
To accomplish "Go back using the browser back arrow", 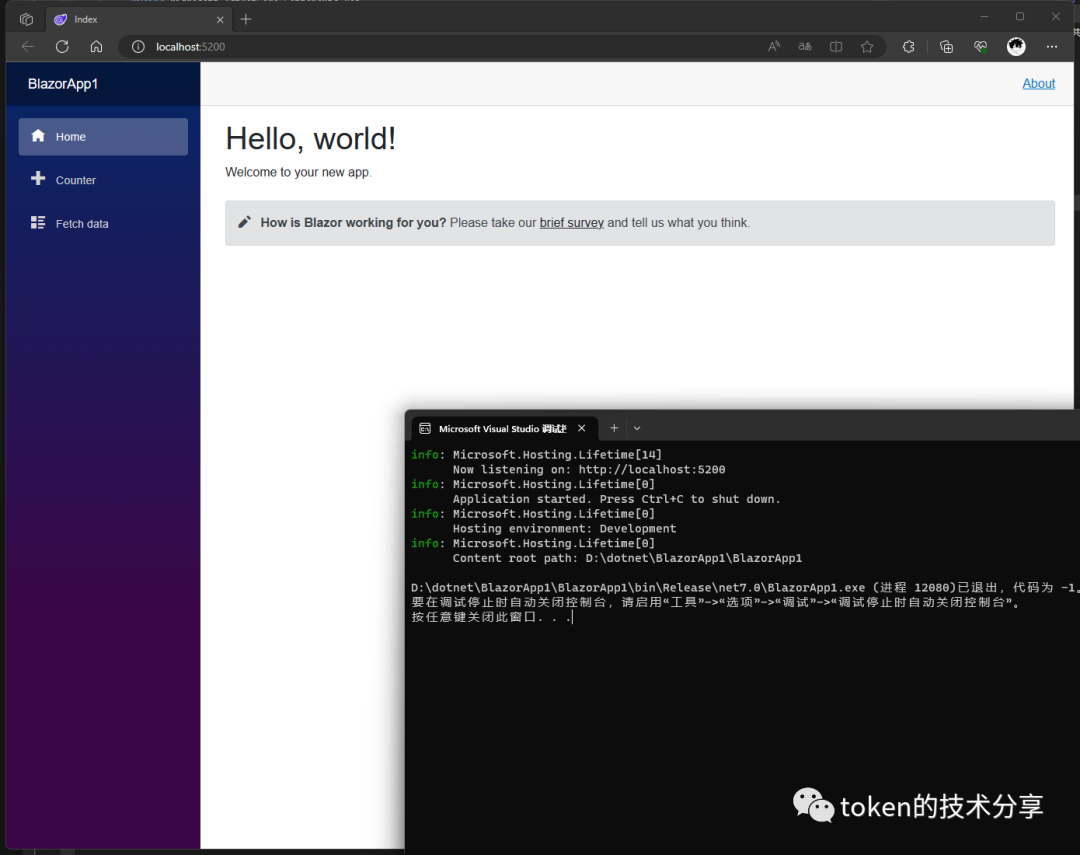I will [28, 47].
